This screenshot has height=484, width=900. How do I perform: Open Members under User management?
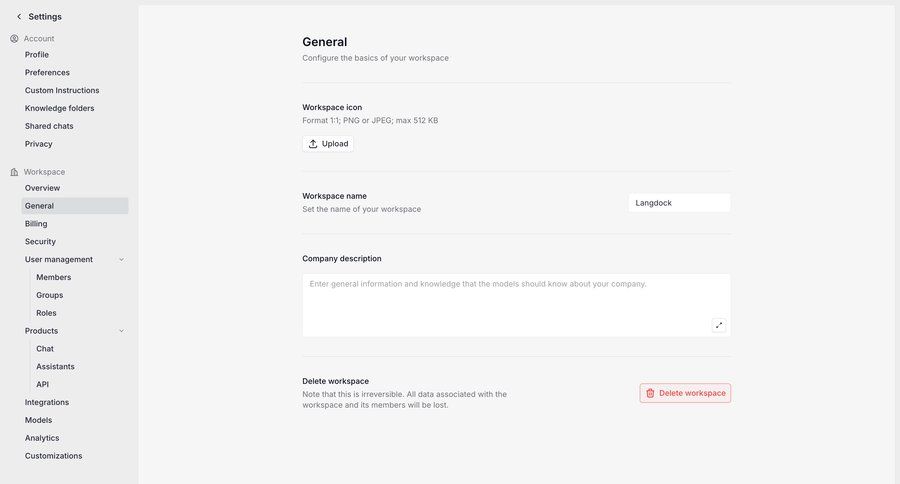pos(54,277)
